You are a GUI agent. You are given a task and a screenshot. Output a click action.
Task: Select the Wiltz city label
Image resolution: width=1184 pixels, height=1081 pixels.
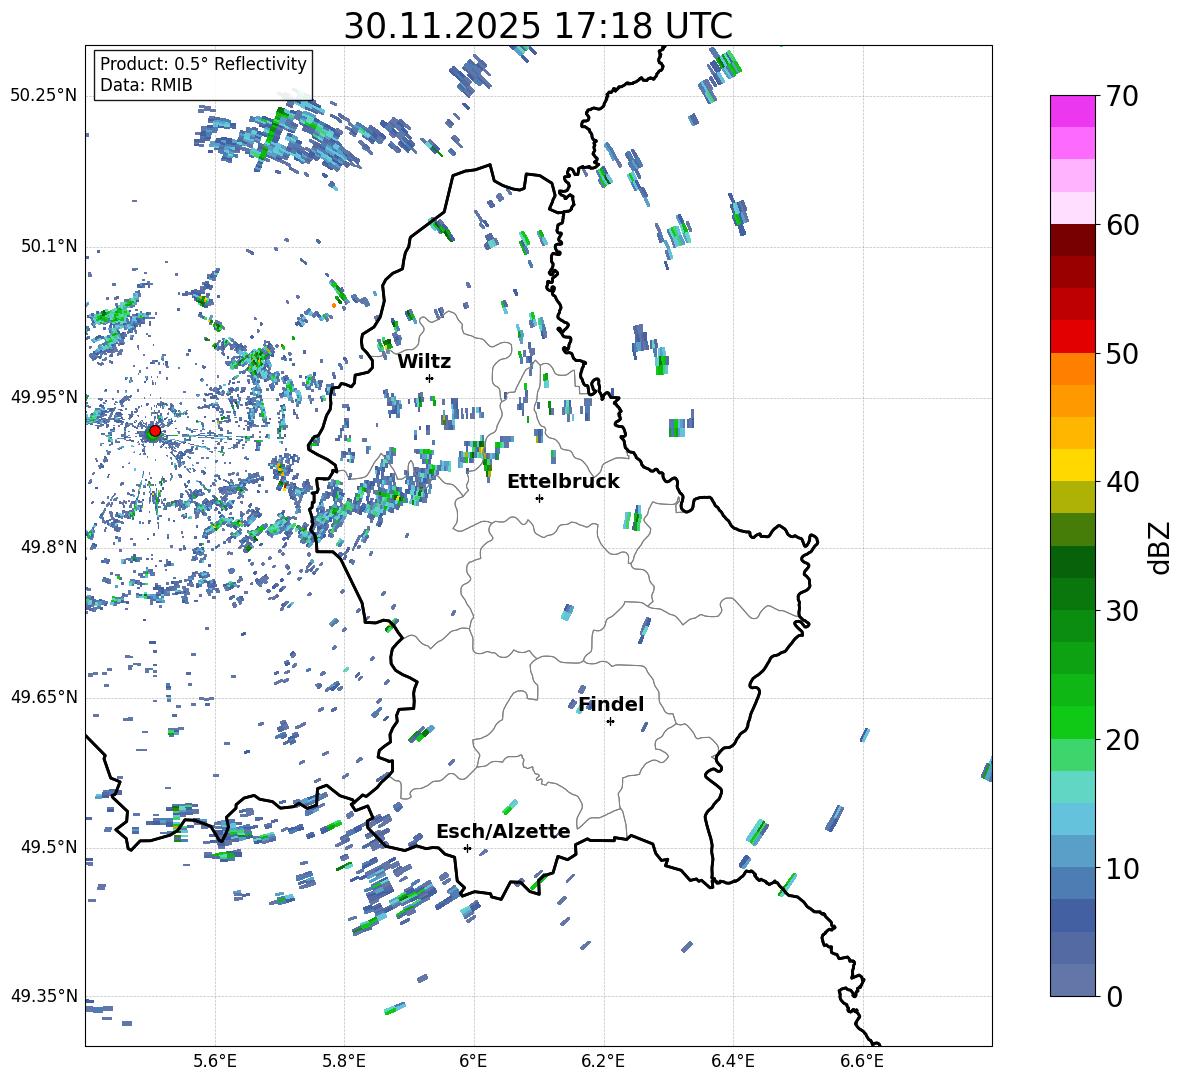[424, 361]
